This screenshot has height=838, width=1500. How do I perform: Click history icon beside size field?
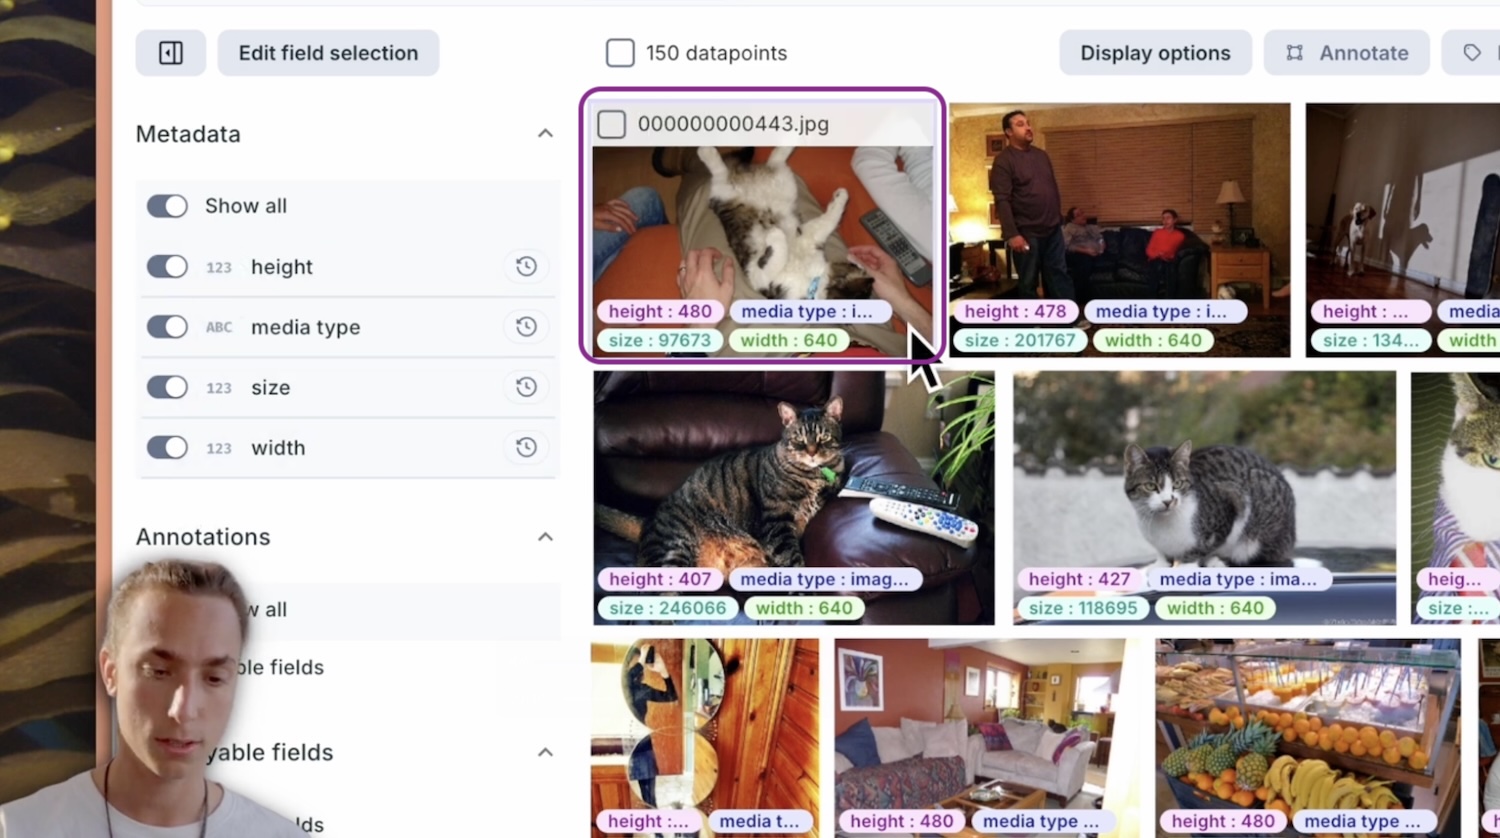(526, 387)
